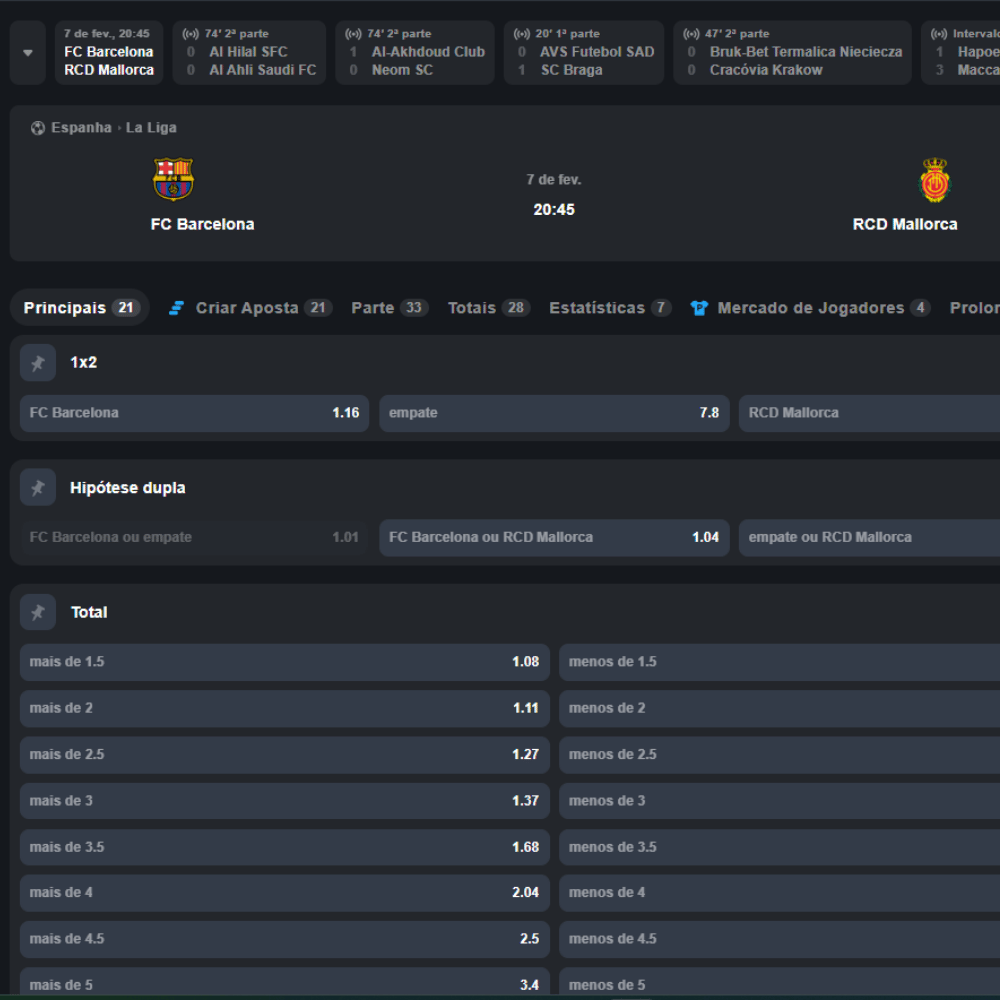Open the Espanha breadcrumb link

click(81, 128)
